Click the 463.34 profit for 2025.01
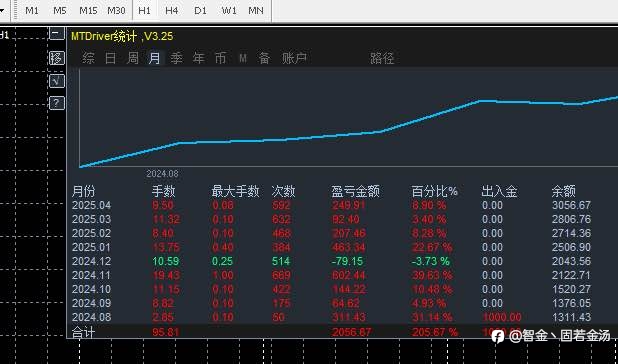The width and height of the screenshot is (618, 364). click(x=349, y=247)
